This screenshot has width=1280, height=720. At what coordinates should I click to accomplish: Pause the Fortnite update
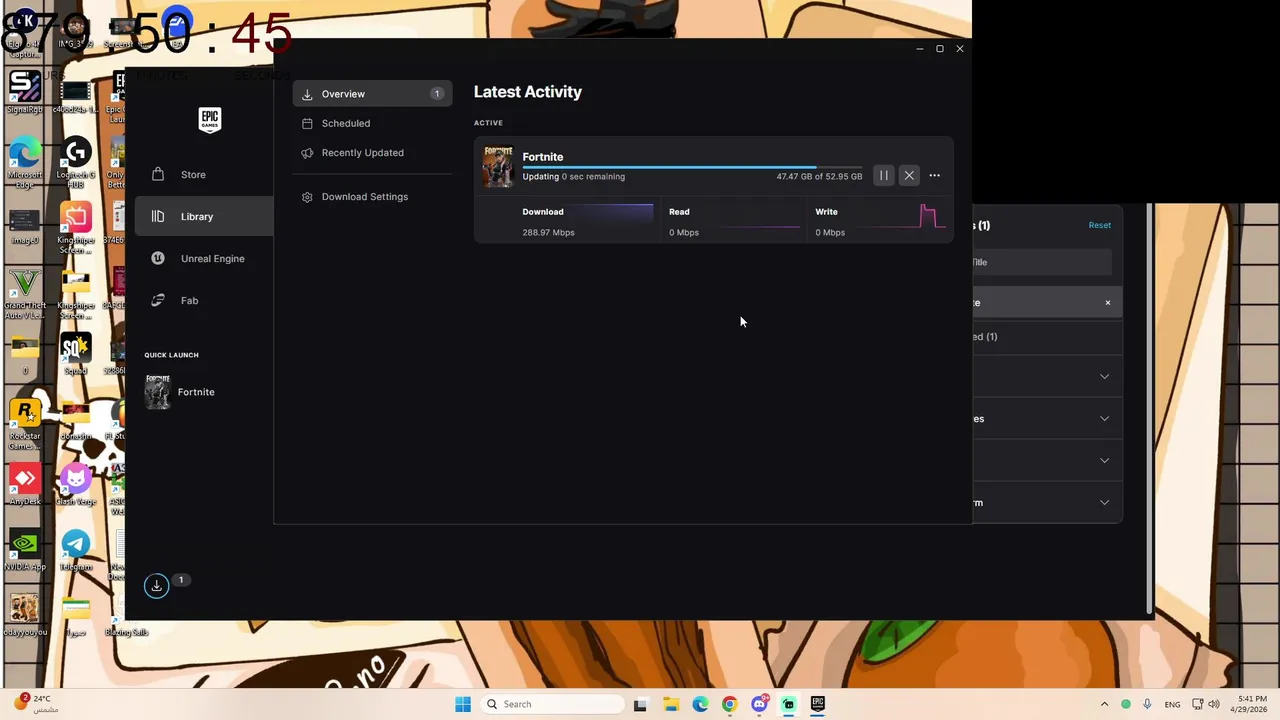pos(883,175)
